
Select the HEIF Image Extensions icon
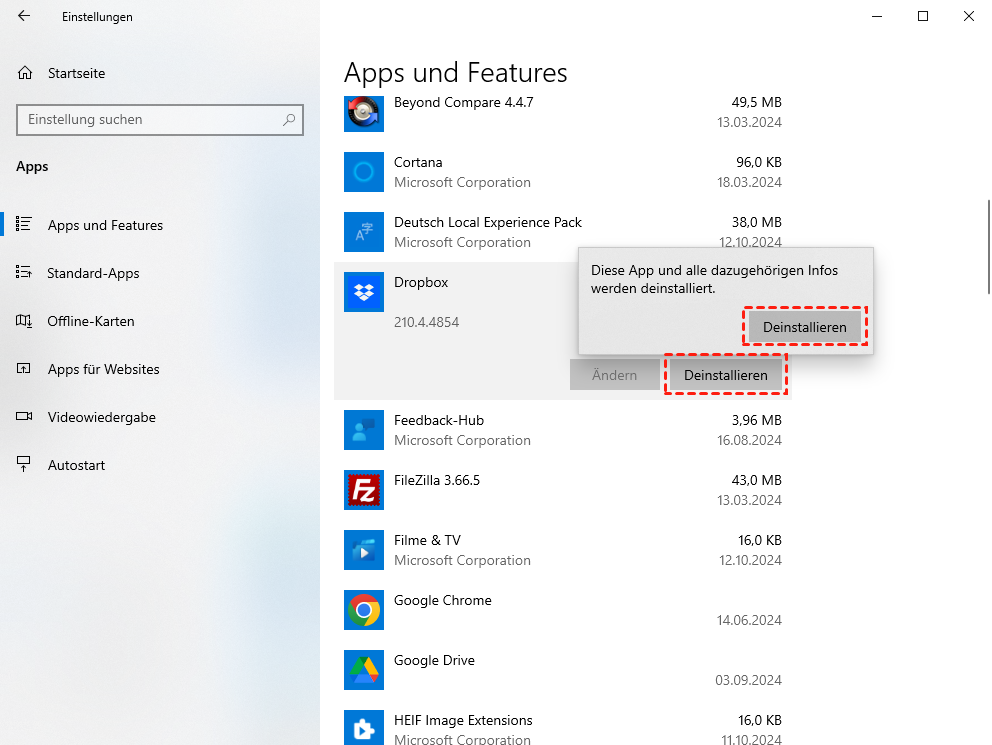point(364,727)
